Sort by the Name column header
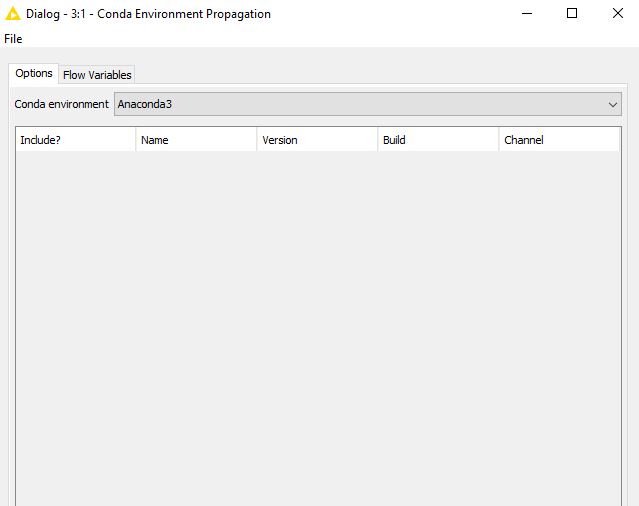Viewport: 639px width, 506px height. pos(196,140)
